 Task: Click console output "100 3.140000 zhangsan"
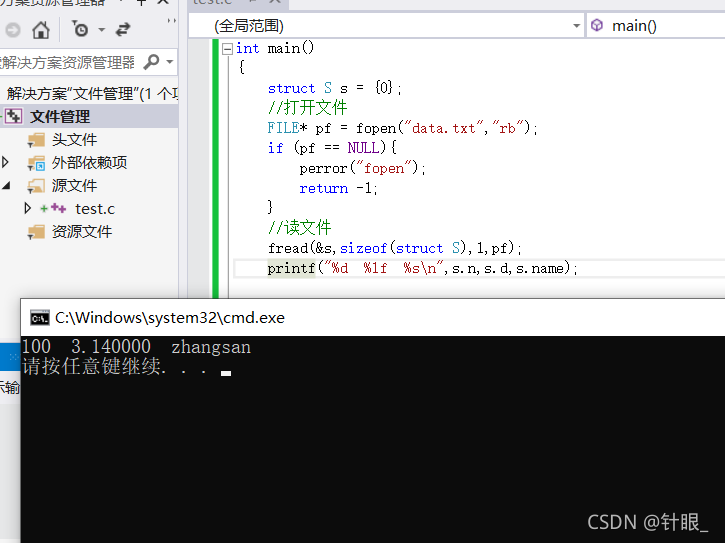point(136,347)
